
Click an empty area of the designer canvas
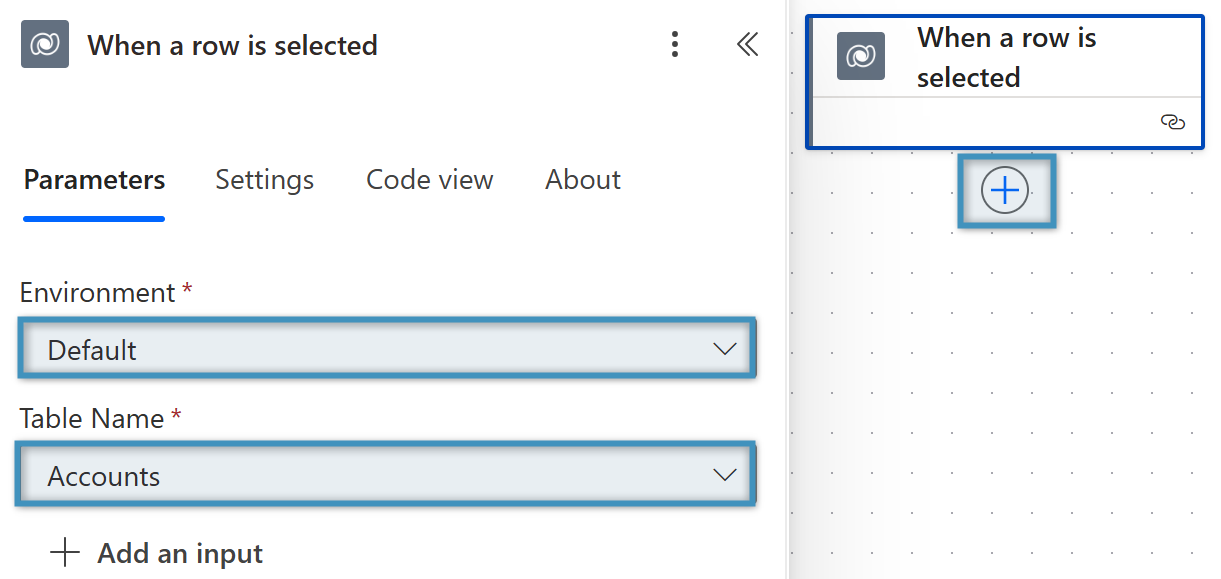point(1000,400)
